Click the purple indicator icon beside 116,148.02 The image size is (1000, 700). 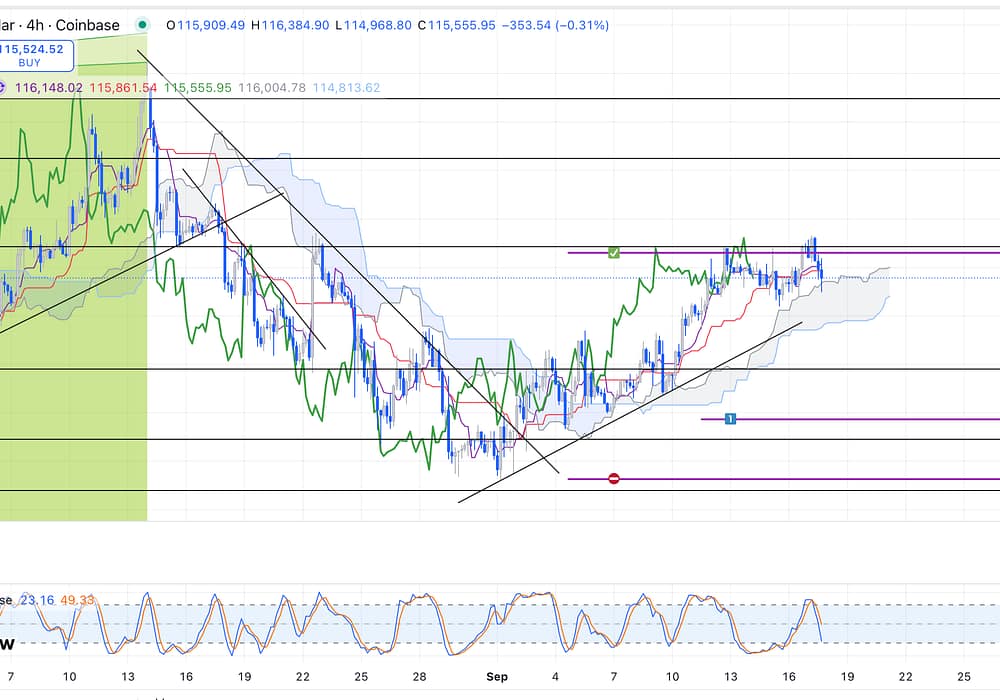[6, 88]
